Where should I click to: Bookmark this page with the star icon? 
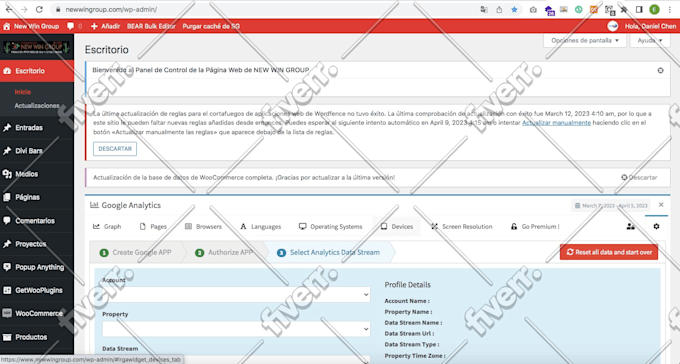[x=514, y=10]
